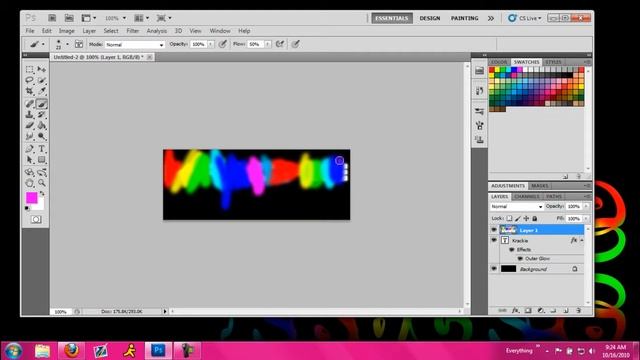Open the Flow slider dropdown

[x=268, y=44]
